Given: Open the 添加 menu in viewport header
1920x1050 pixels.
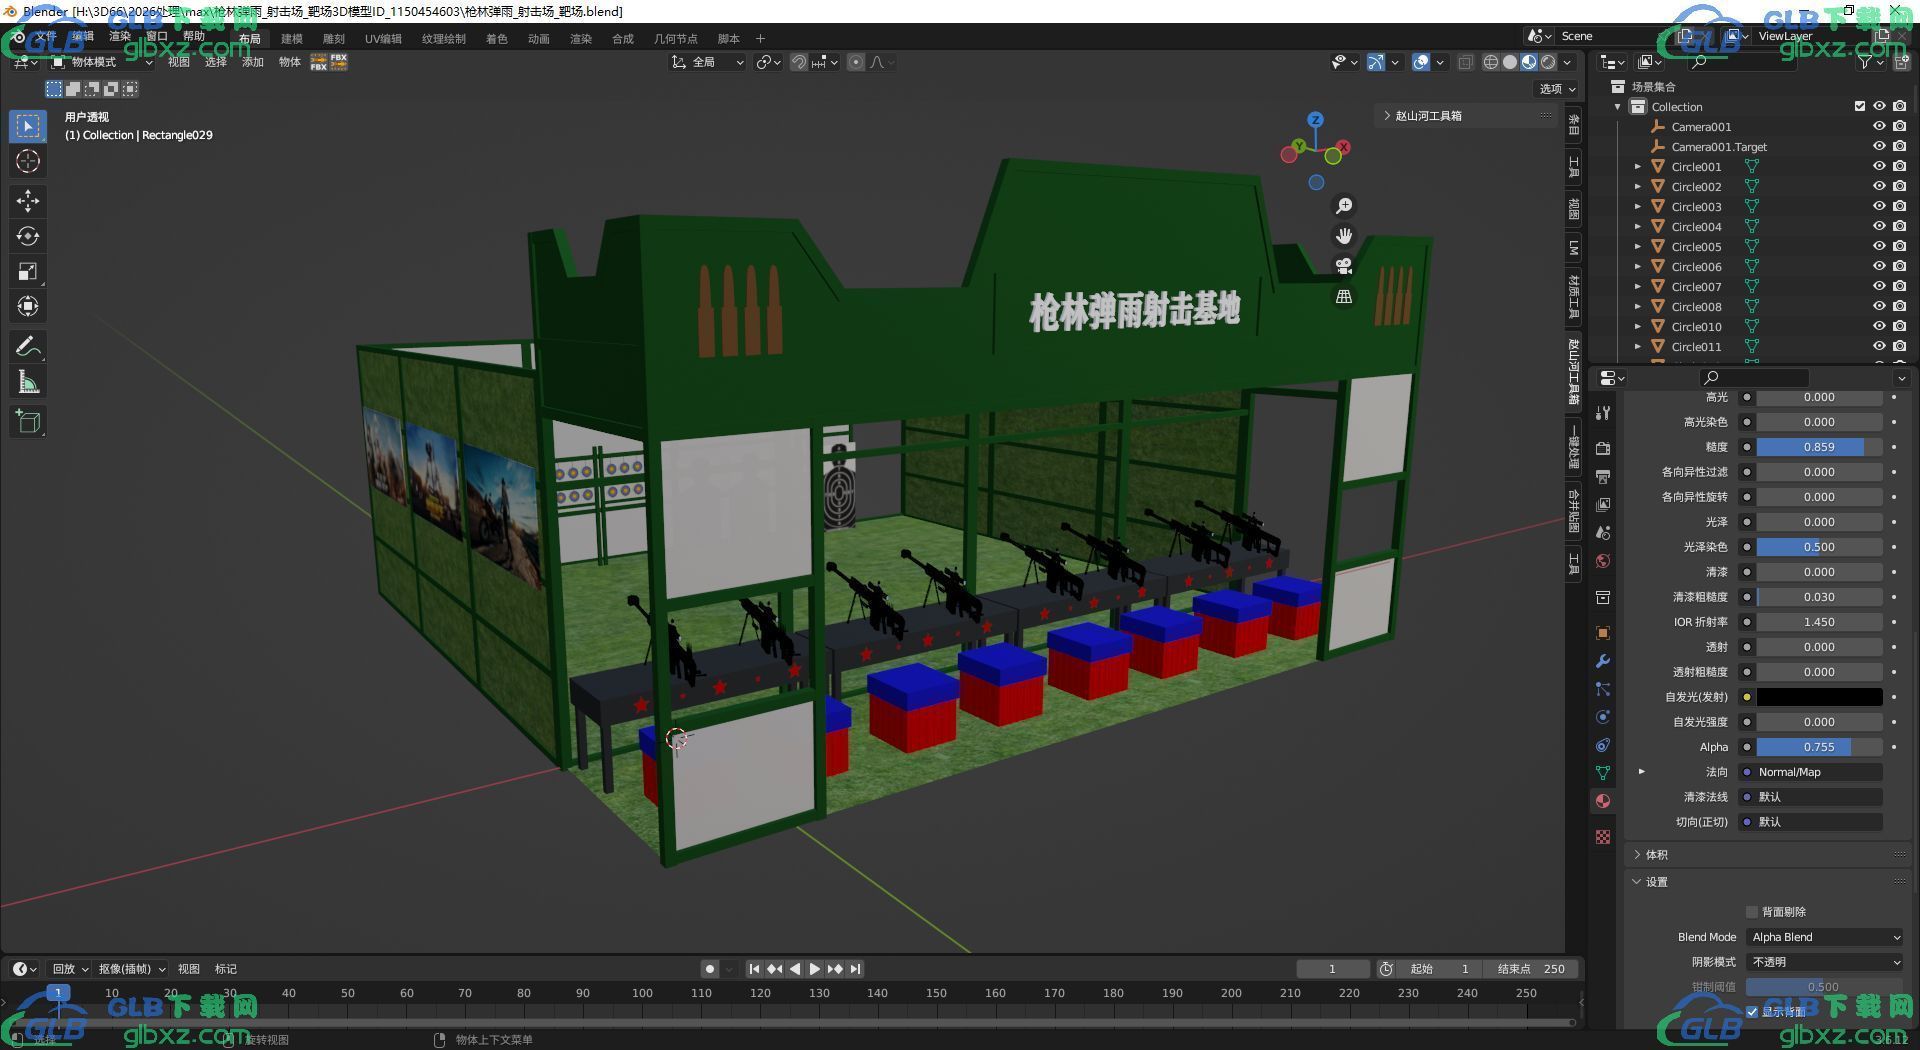Looking at the screenshot, I should point(252,62).
